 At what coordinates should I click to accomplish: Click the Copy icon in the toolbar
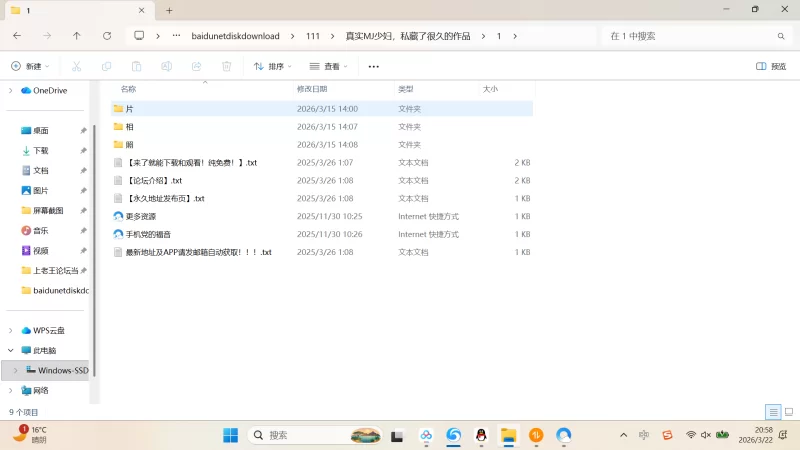106,66
